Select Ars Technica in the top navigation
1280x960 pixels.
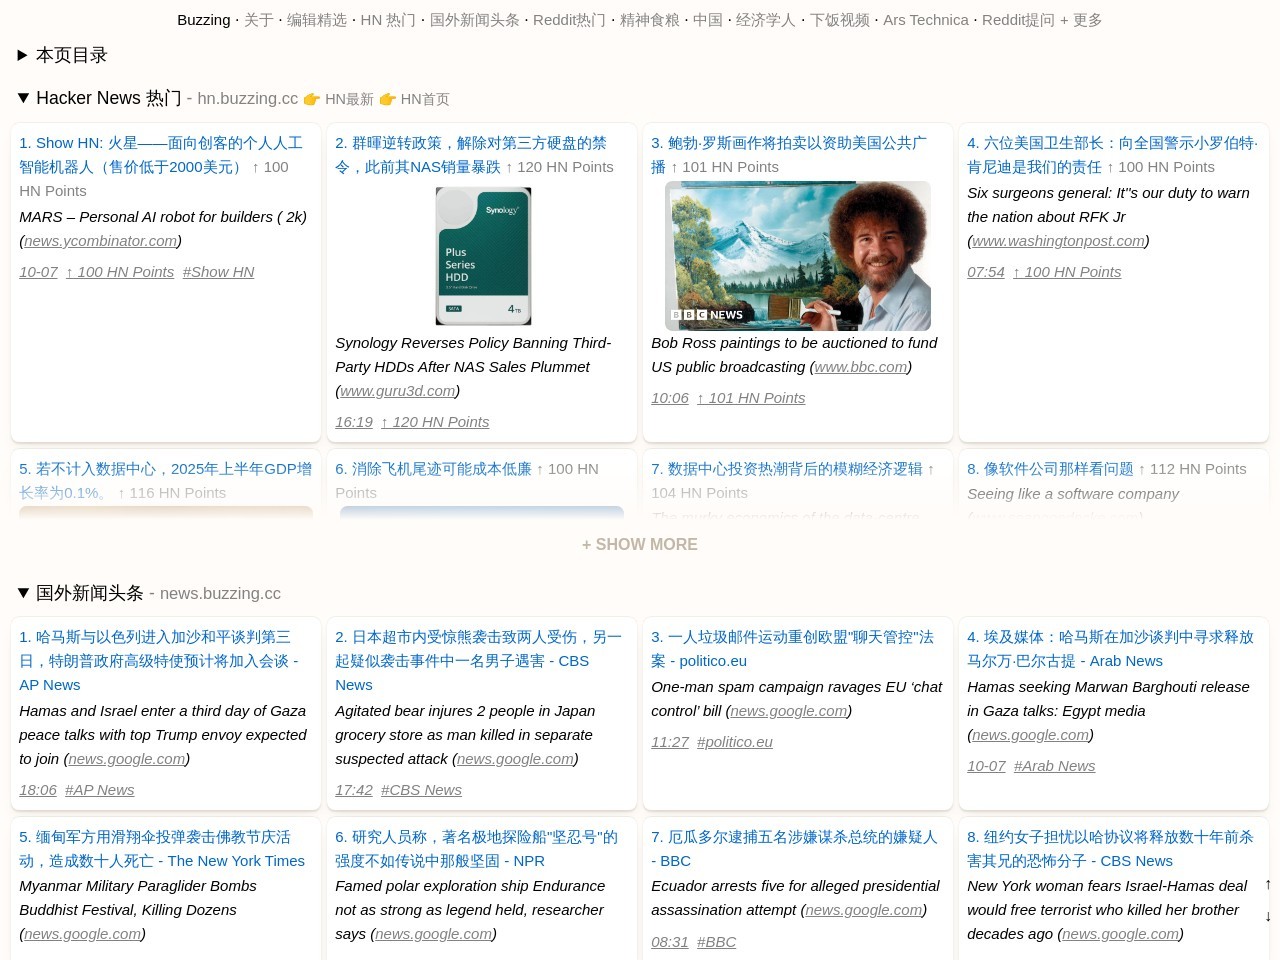pos(925,20)
